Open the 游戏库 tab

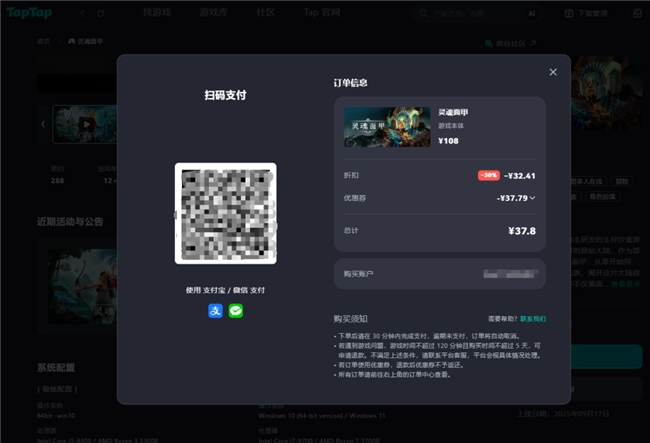pyautogui.click(x=212, y=13)
